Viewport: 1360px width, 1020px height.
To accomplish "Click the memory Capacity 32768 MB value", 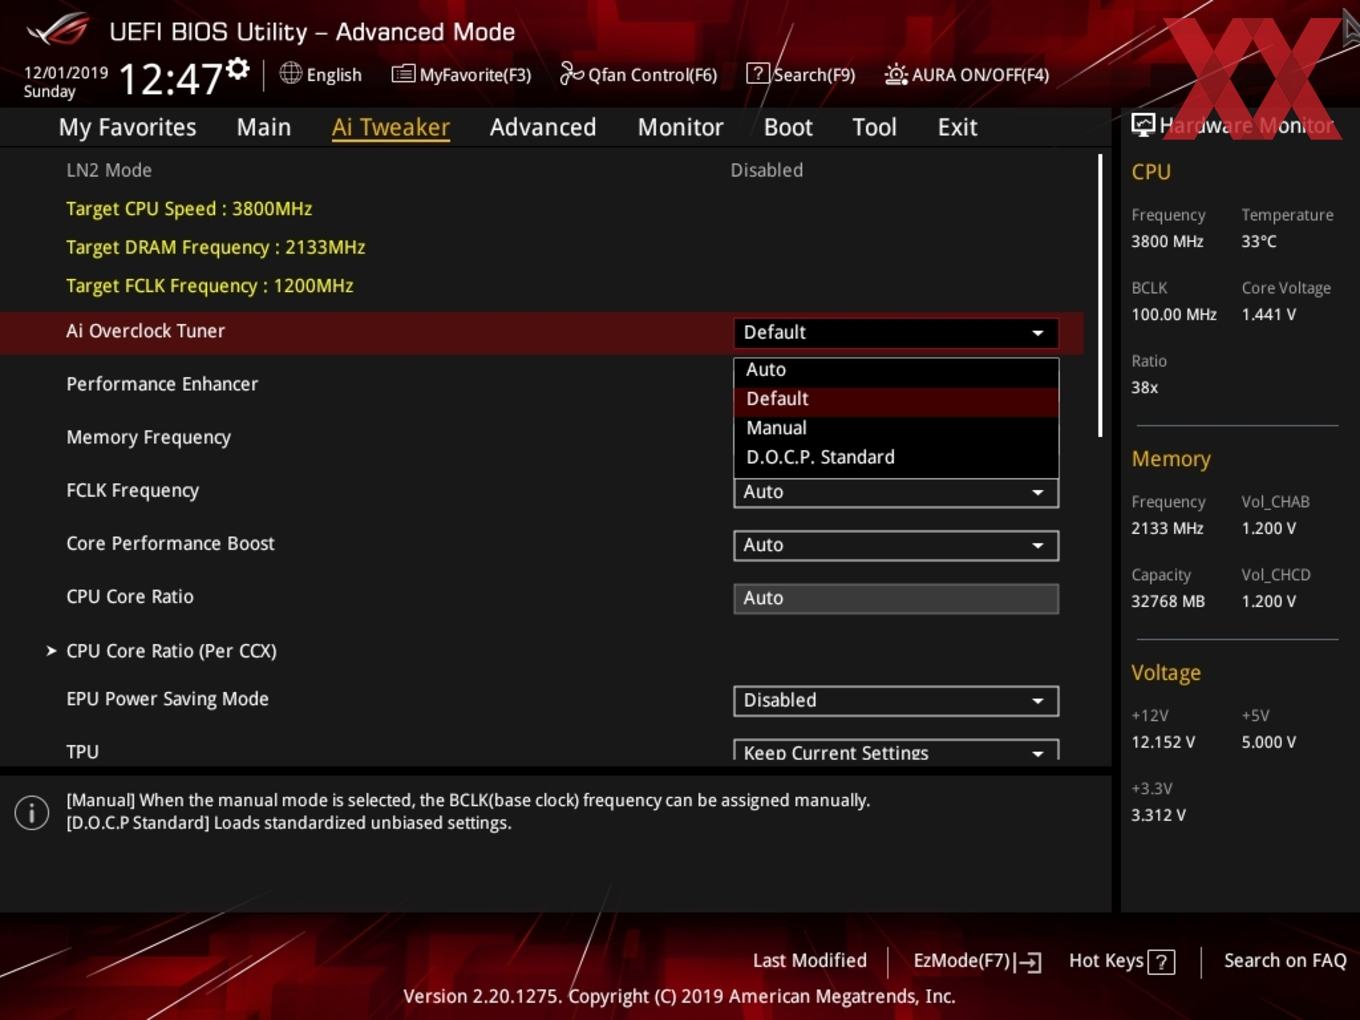I will point(1168,602).
